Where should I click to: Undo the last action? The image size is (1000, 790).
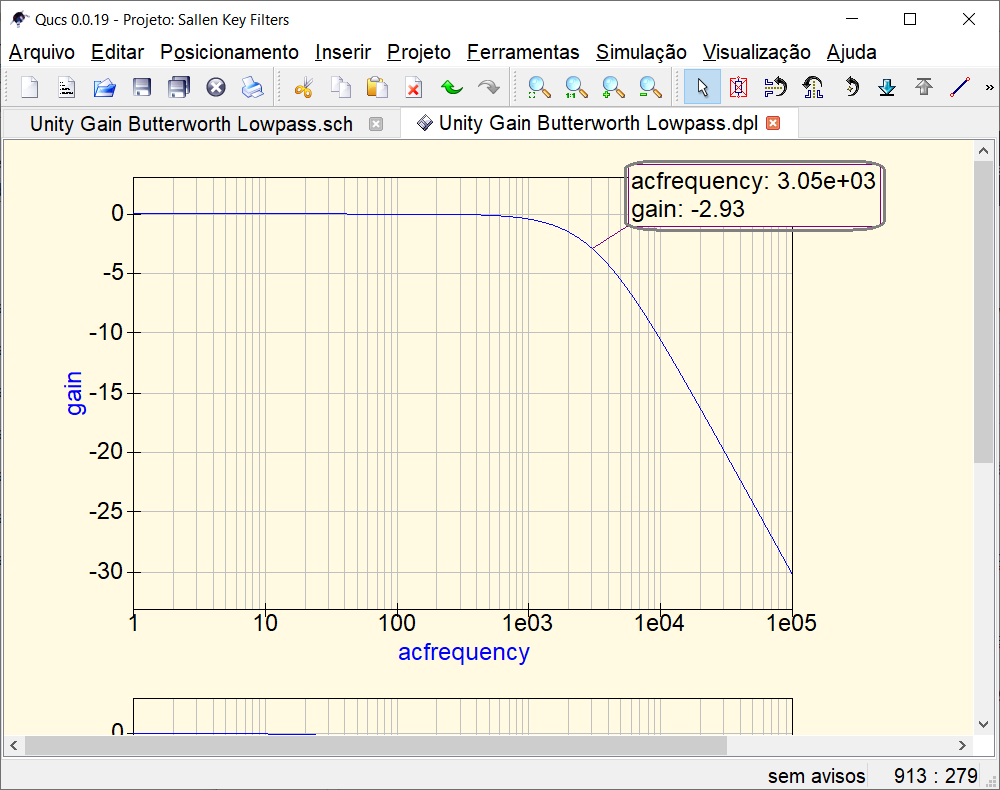(x=451, y=87)
